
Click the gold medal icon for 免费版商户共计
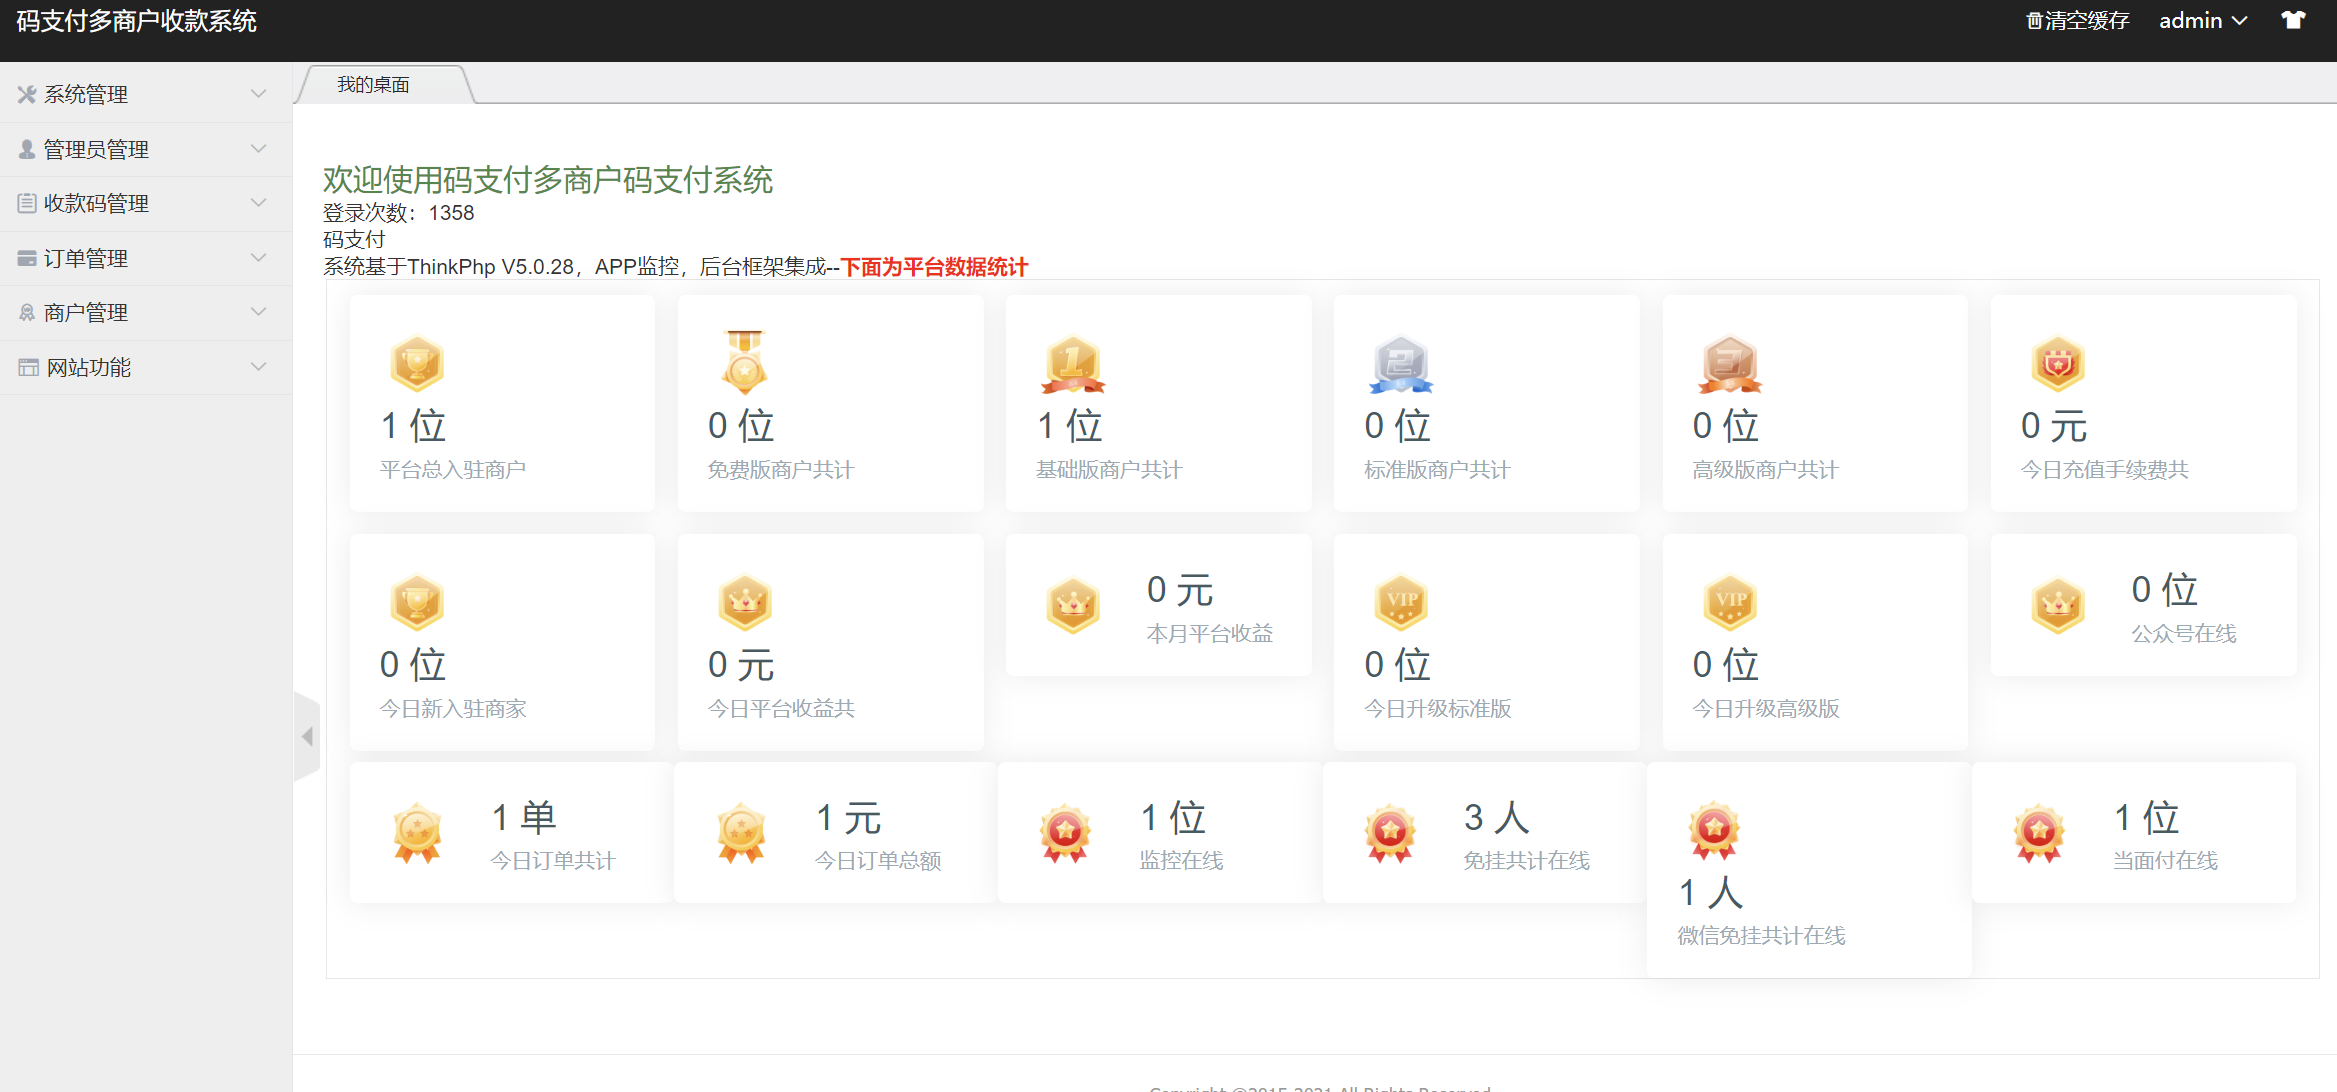(x=744, y=361)
